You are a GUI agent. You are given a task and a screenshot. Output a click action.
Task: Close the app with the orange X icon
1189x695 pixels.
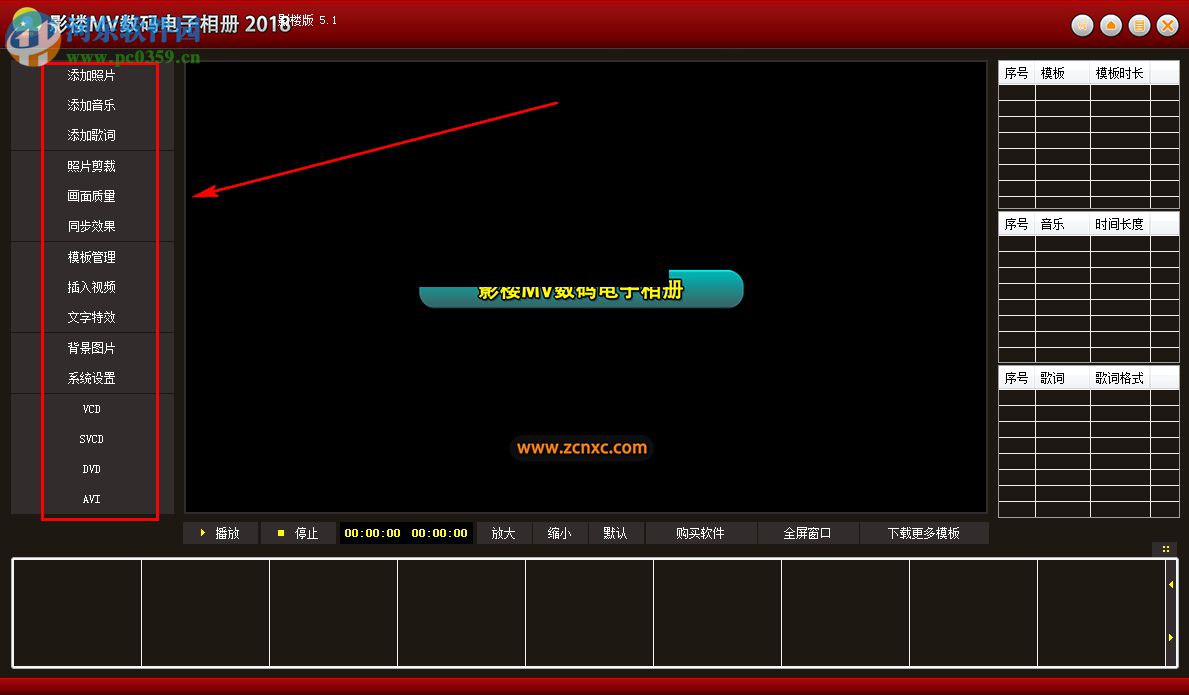[x=1168, y=26]
